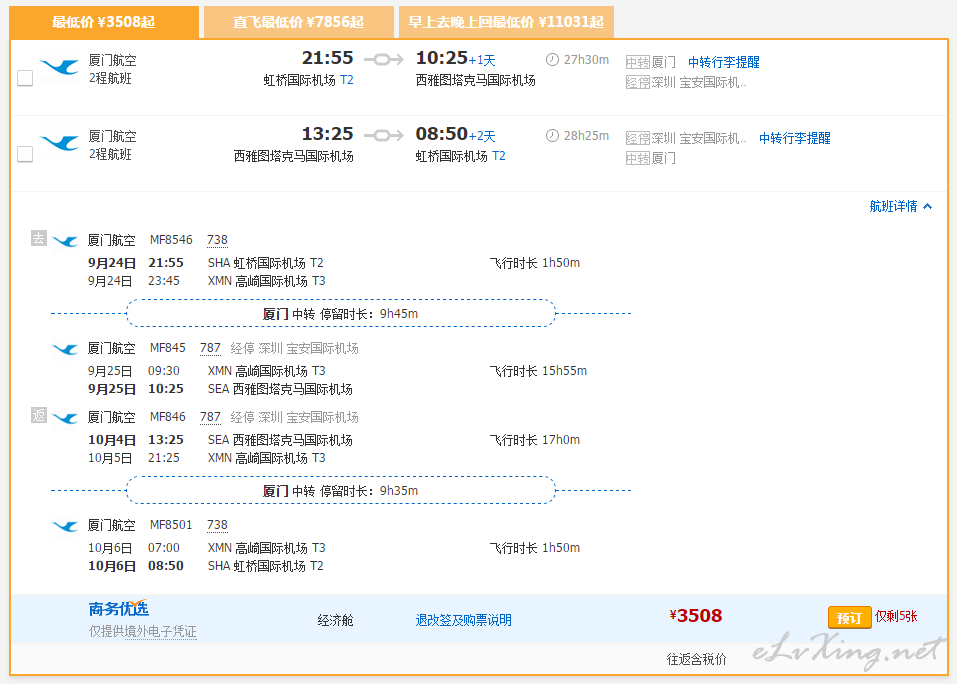The height and width of the screenshot is (684, 957).
Task: Click airline logo beside MF8546
Action: 65,241
